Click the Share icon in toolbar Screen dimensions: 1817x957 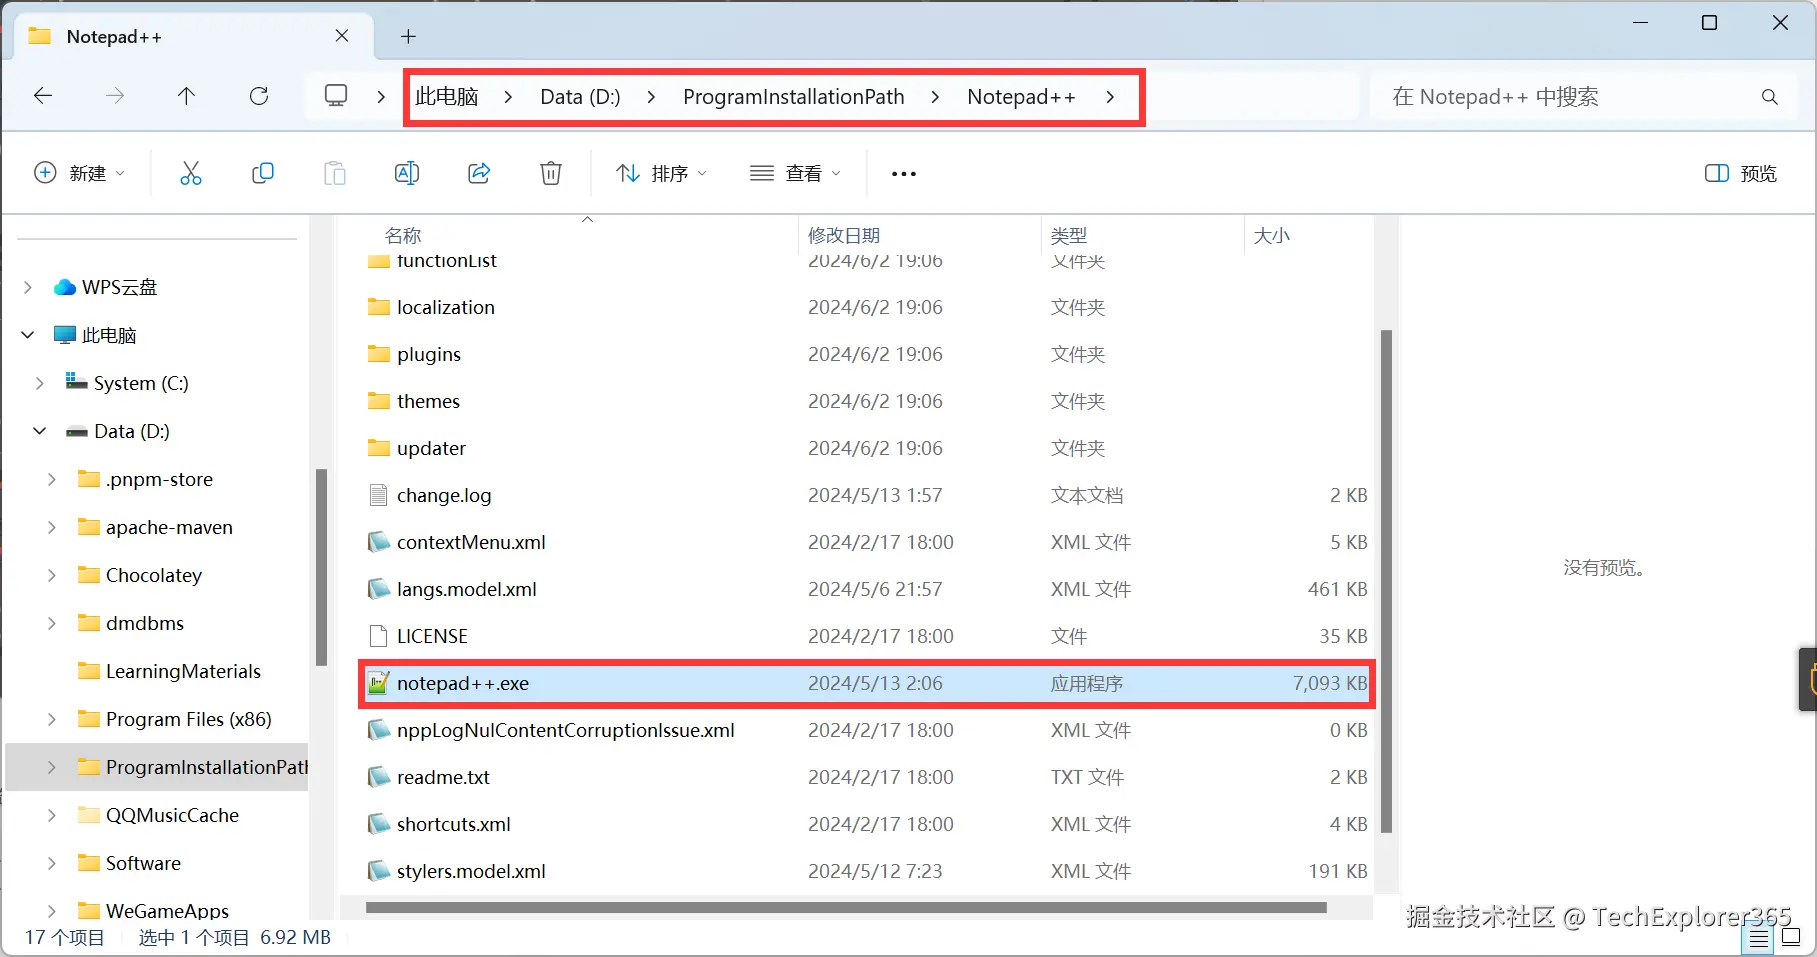pyautogui.click(x=479, y=173)
